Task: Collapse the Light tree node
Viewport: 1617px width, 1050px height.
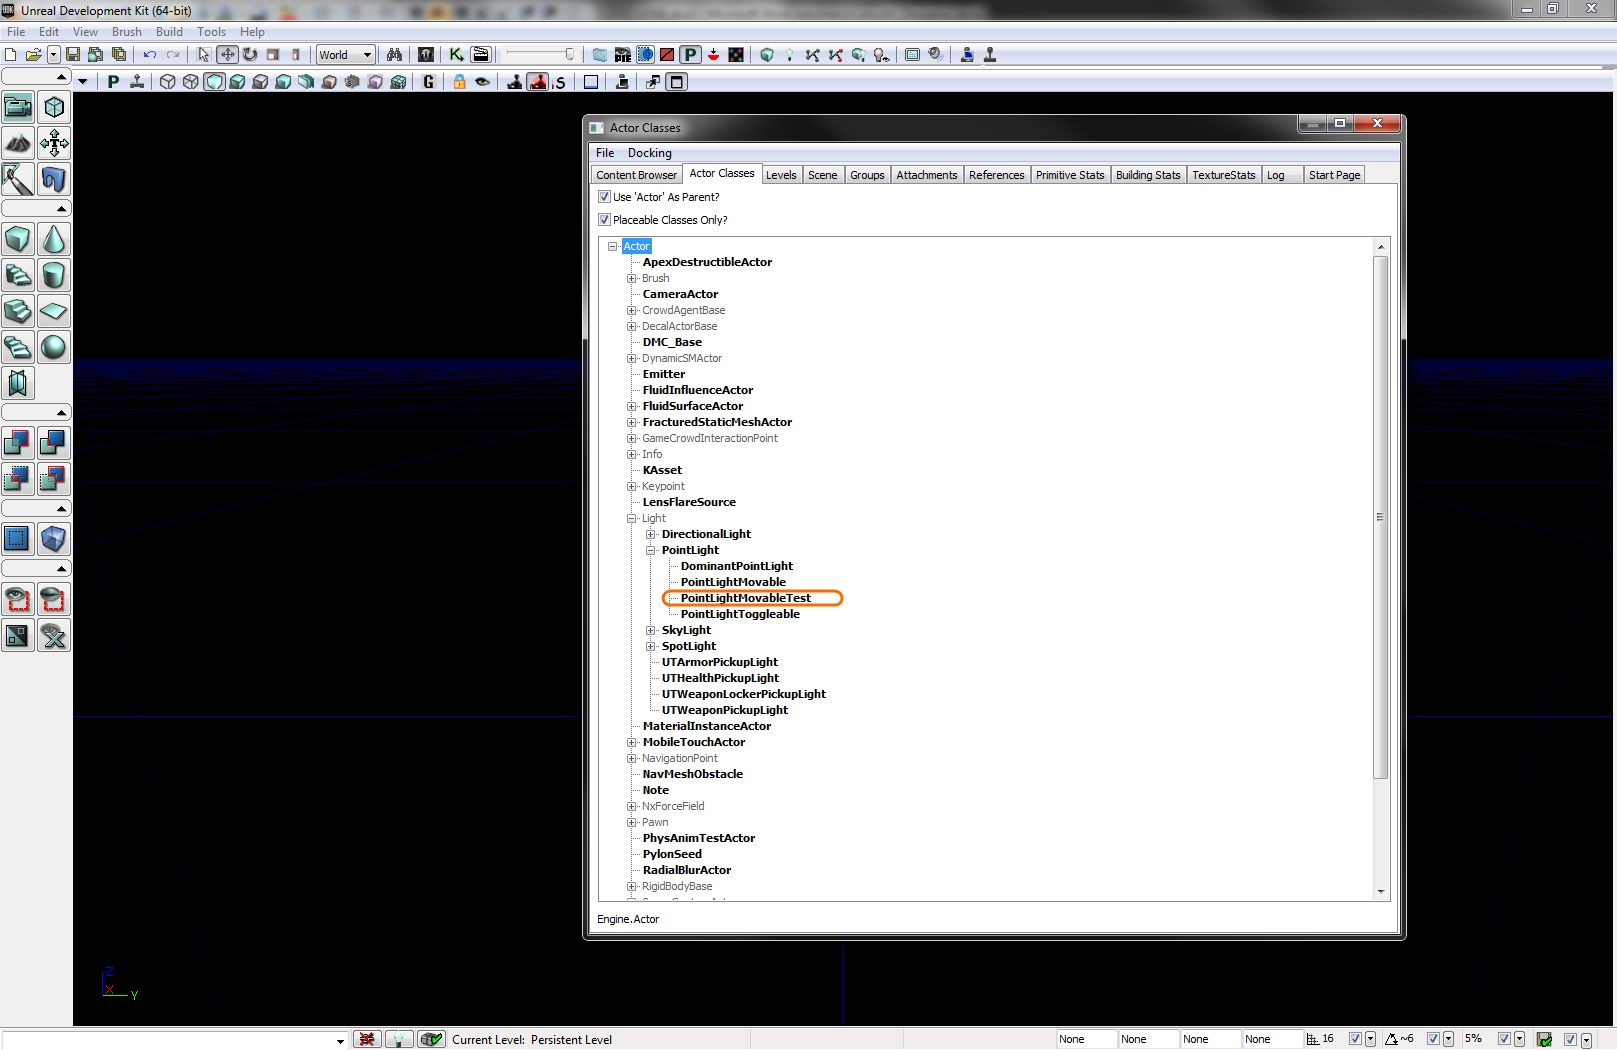Action: (x=632, y=518)
